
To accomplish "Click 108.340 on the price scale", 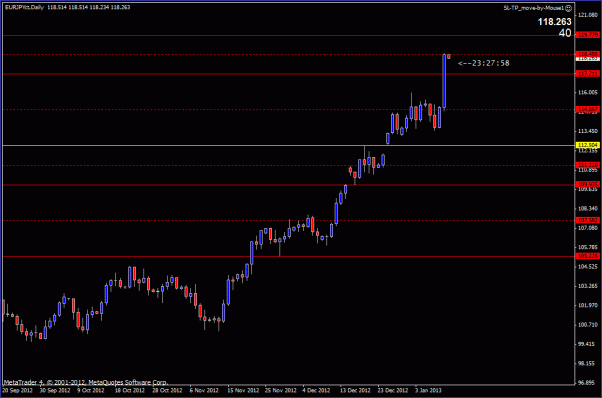I will pyautogui.click(x=588, y=208).
